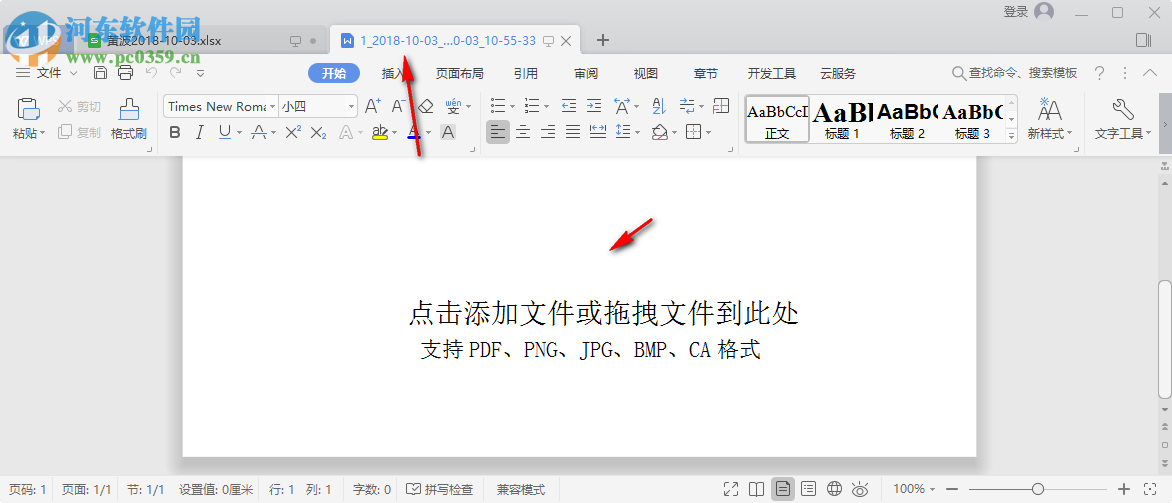Increase font size with A+ icon

(x=373, y=106)
